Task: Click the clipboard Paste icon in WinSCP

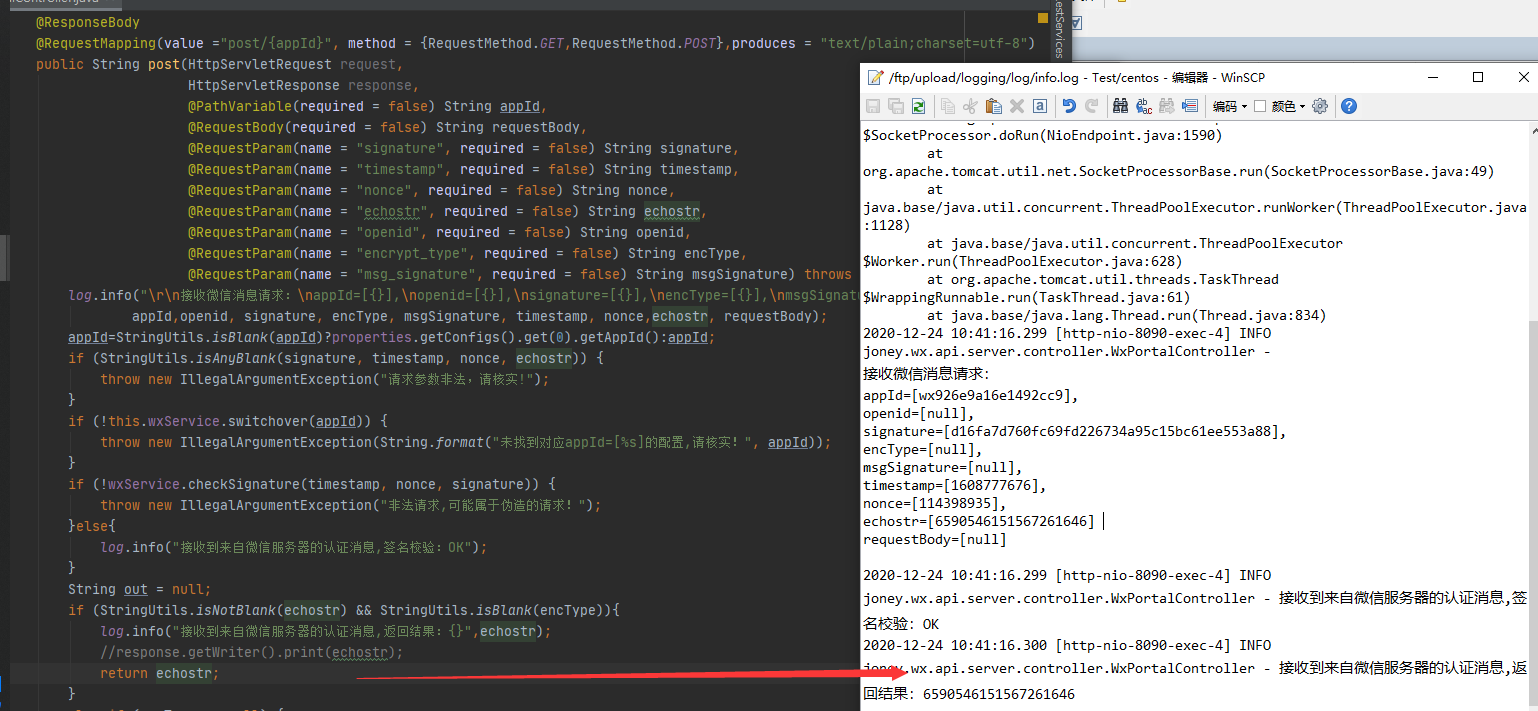Action: coord(993,106)
